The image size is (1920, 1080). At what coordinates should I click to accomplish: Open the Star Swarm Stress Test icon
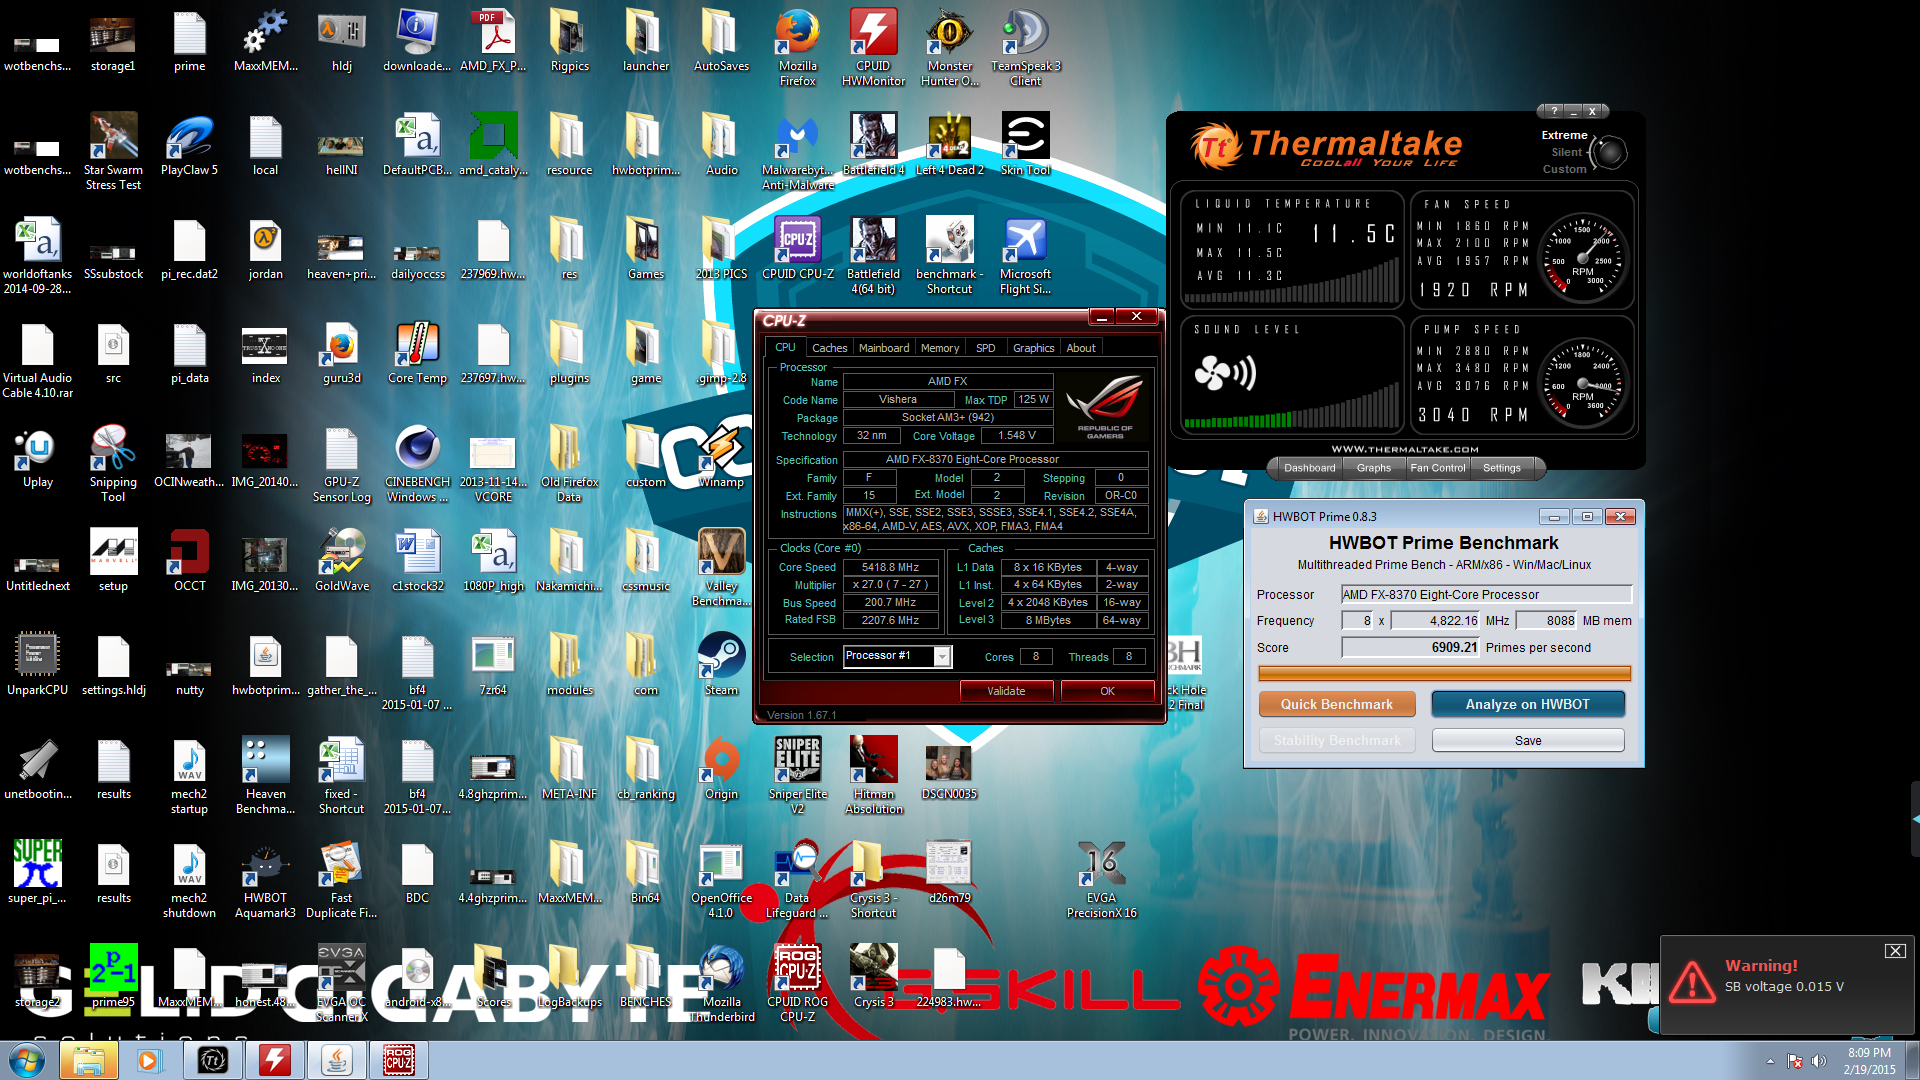pyautogui.click(x=113, y=151)
